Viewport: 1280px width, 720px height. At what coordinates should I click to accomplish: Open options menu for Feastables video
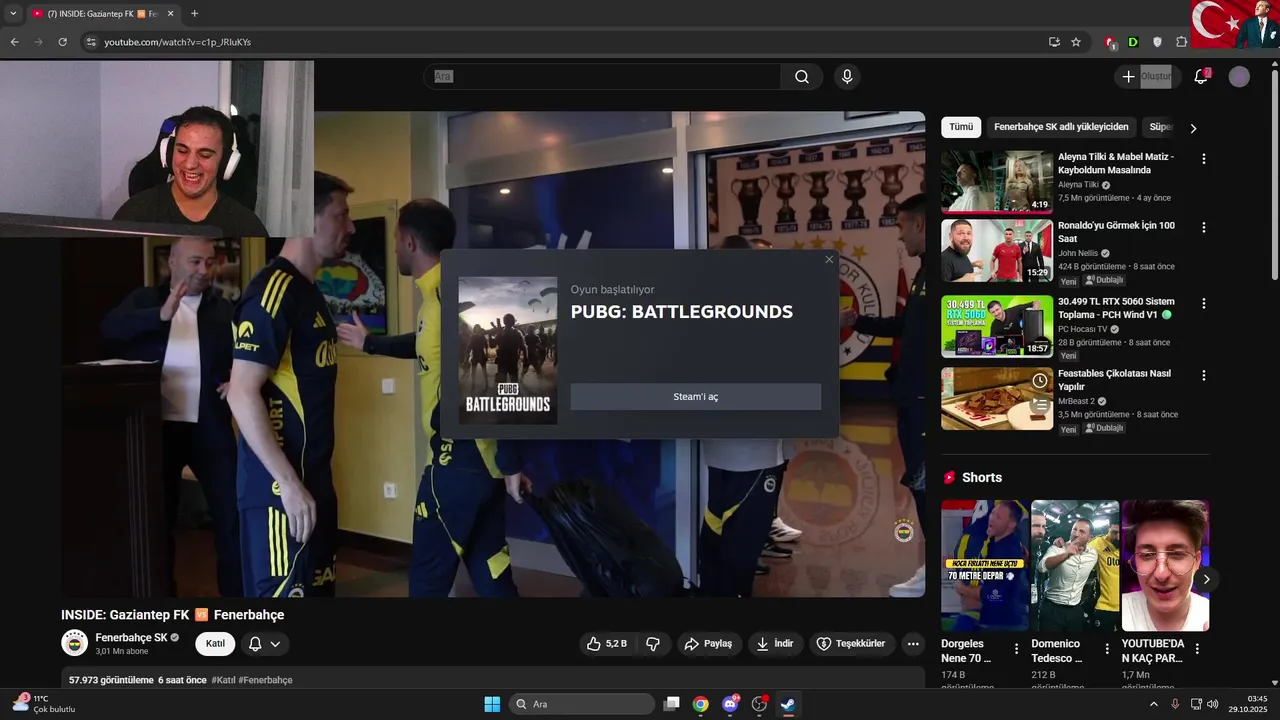[x=1204, y=375]
